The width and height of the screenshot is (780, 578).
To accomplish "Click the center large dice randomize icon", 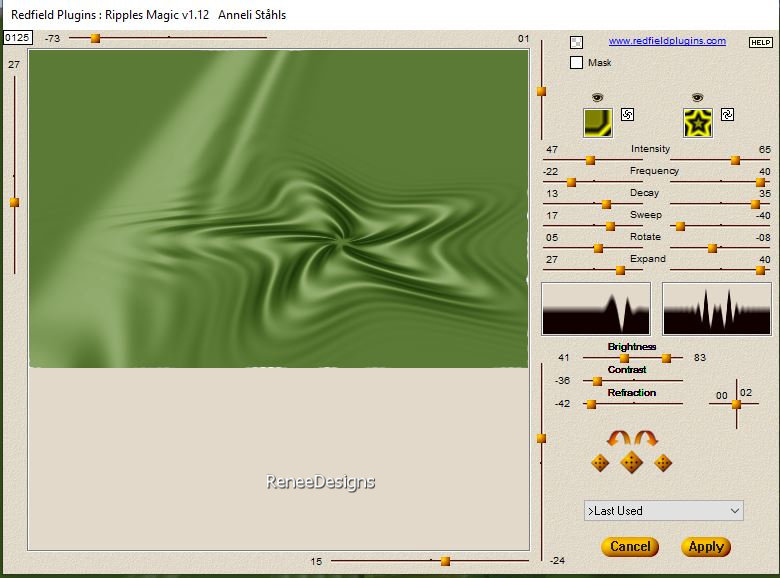I will pos(631,463).
